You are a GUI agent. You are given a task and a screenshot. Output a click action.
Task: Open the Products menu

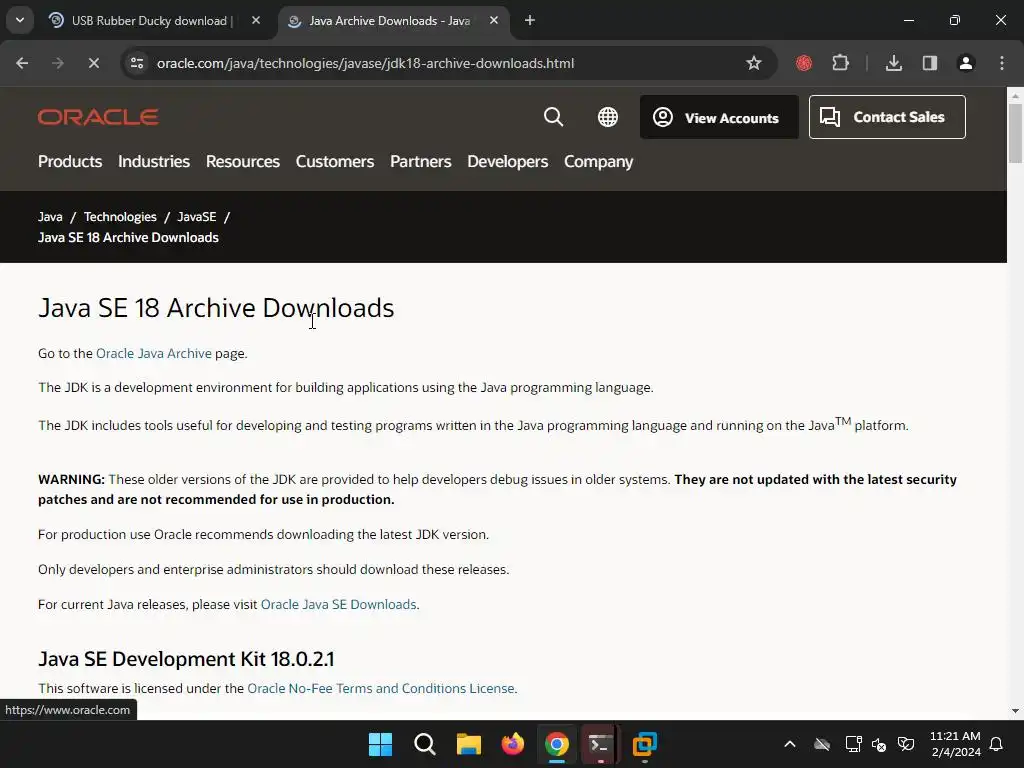tap(70, 161)
